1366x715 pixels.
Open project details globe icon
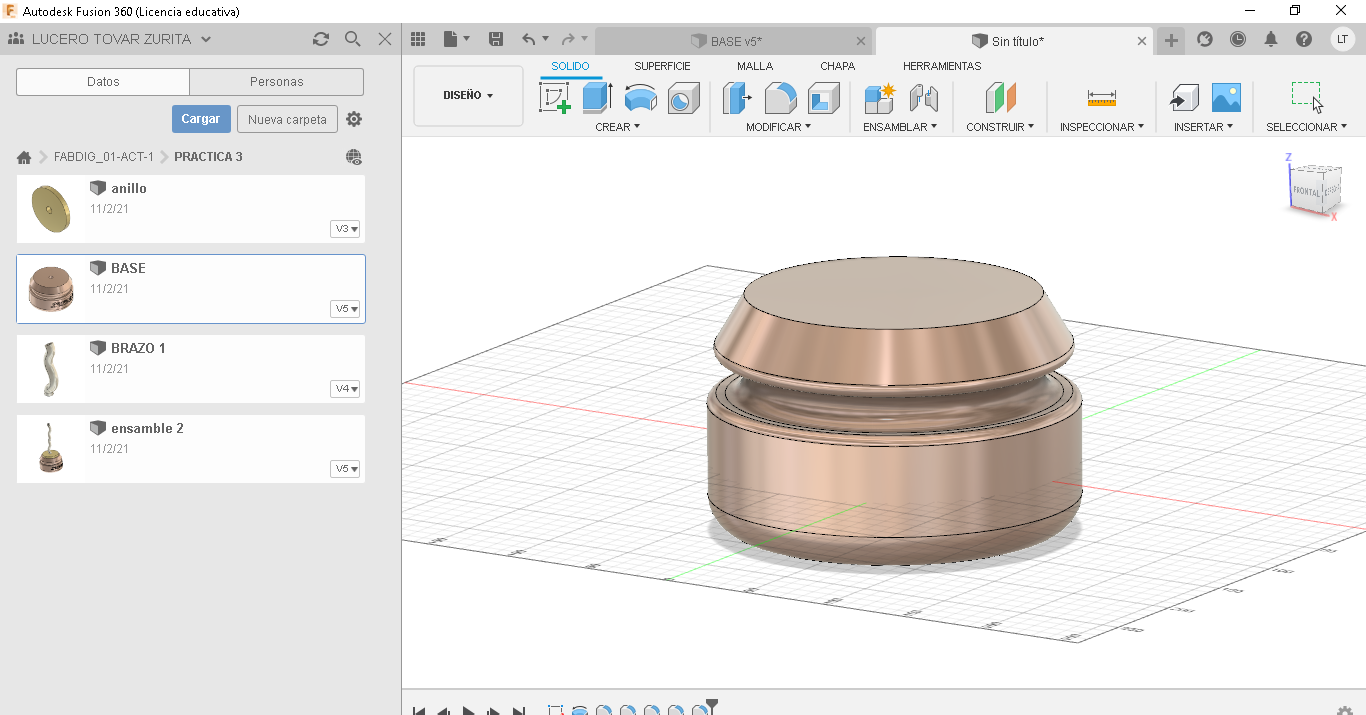(354, 157)
